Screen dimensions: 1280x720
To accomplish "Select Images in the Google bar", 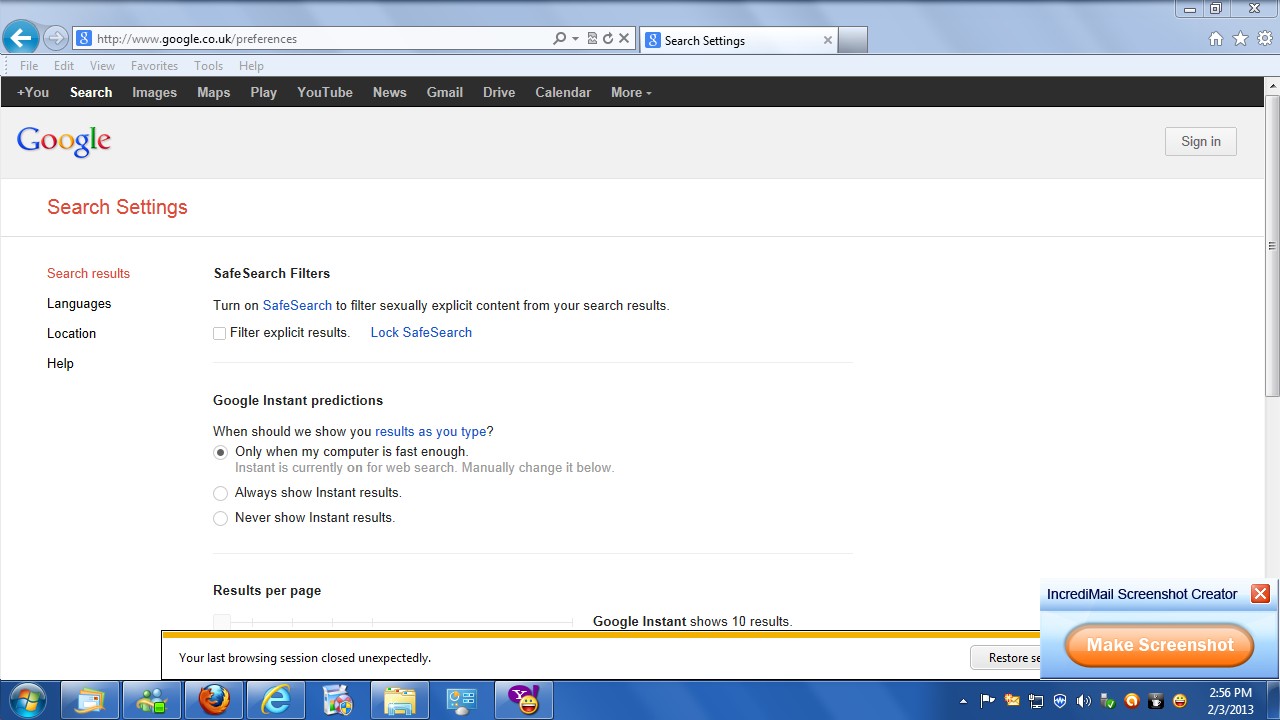I will [154, 92].
